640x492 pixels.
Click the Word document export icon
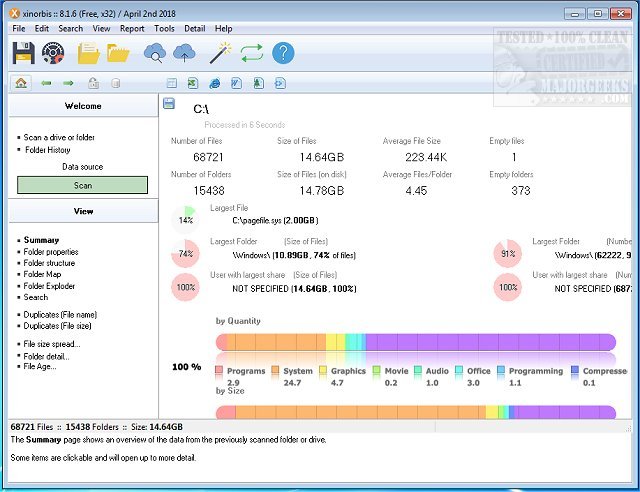(236, 83)
